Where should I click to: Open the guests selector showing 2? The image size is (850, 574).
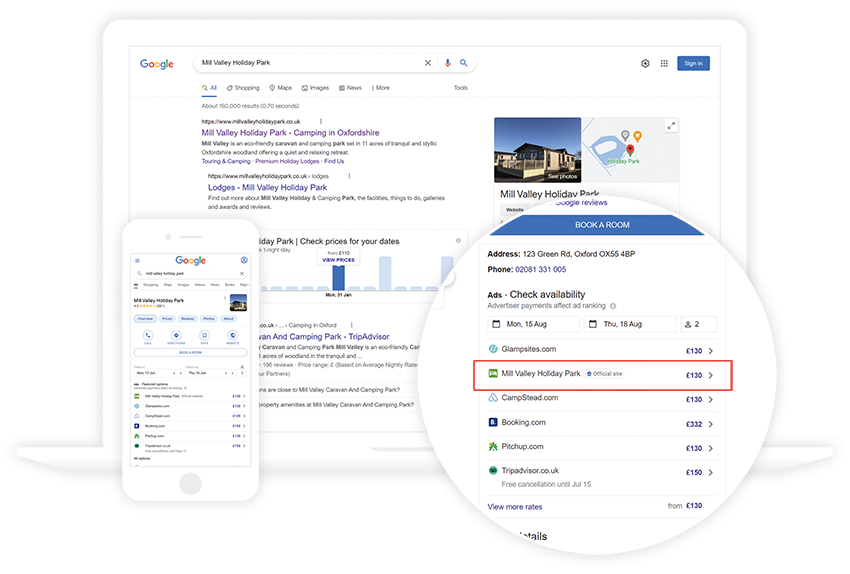pos(699,324)
